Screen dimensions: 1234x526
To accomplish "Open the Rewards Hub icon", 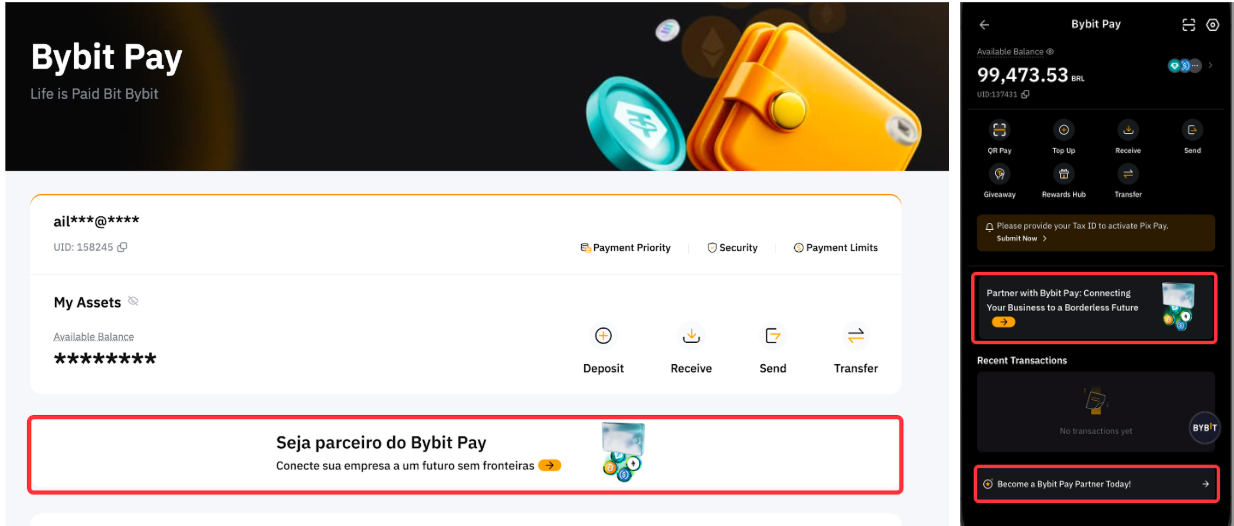I will tap(1063, 173).
